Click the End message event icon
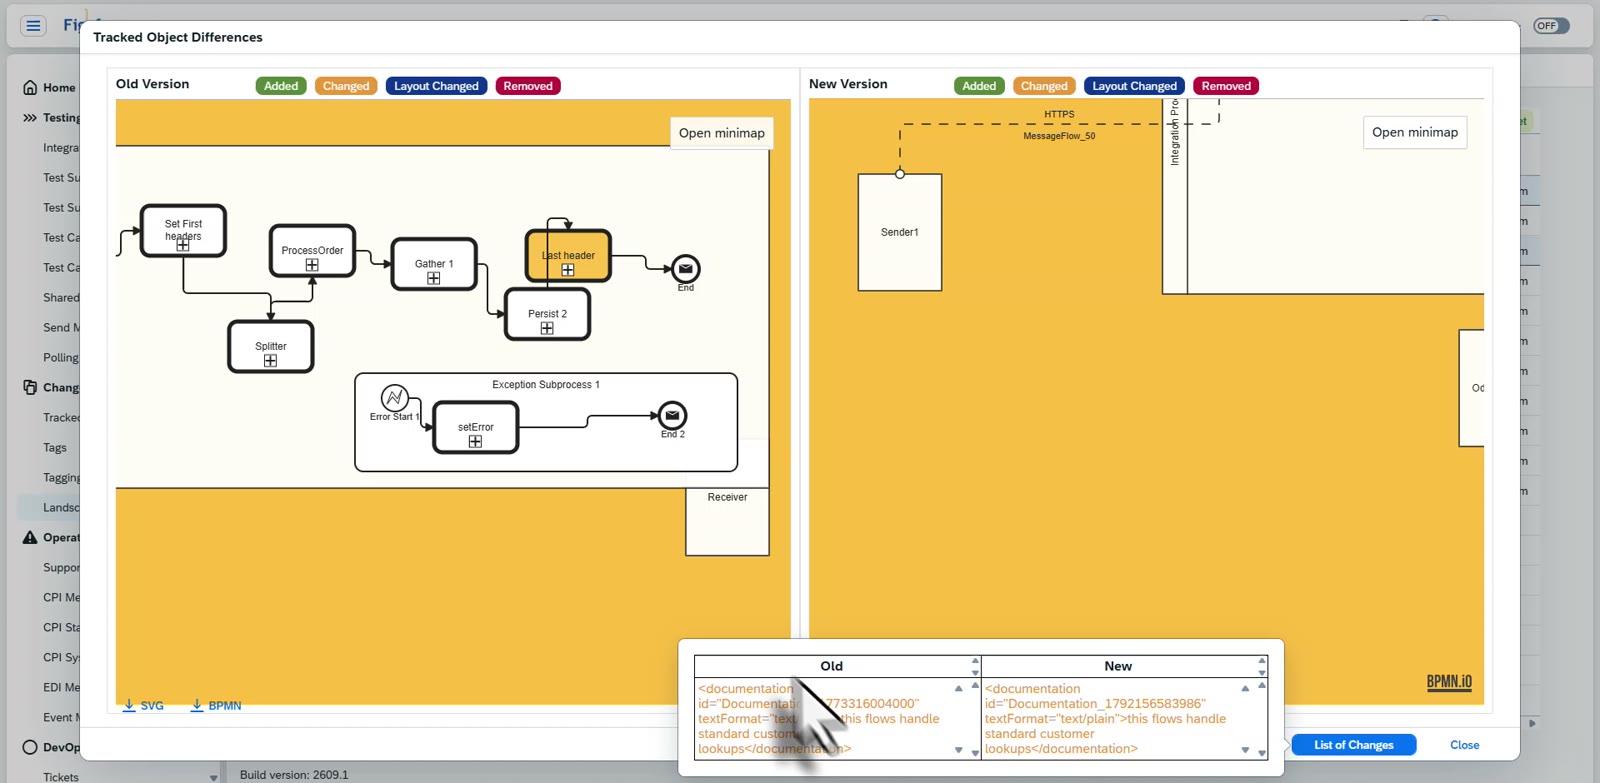This screenshot has height=783, width=1600. pos(686,269)
